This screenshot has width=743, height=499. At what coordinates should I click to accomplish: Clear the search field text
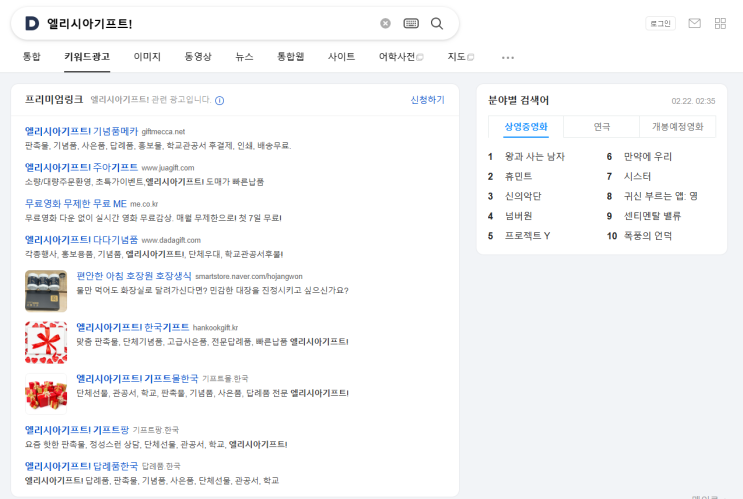tap(385, 23)
